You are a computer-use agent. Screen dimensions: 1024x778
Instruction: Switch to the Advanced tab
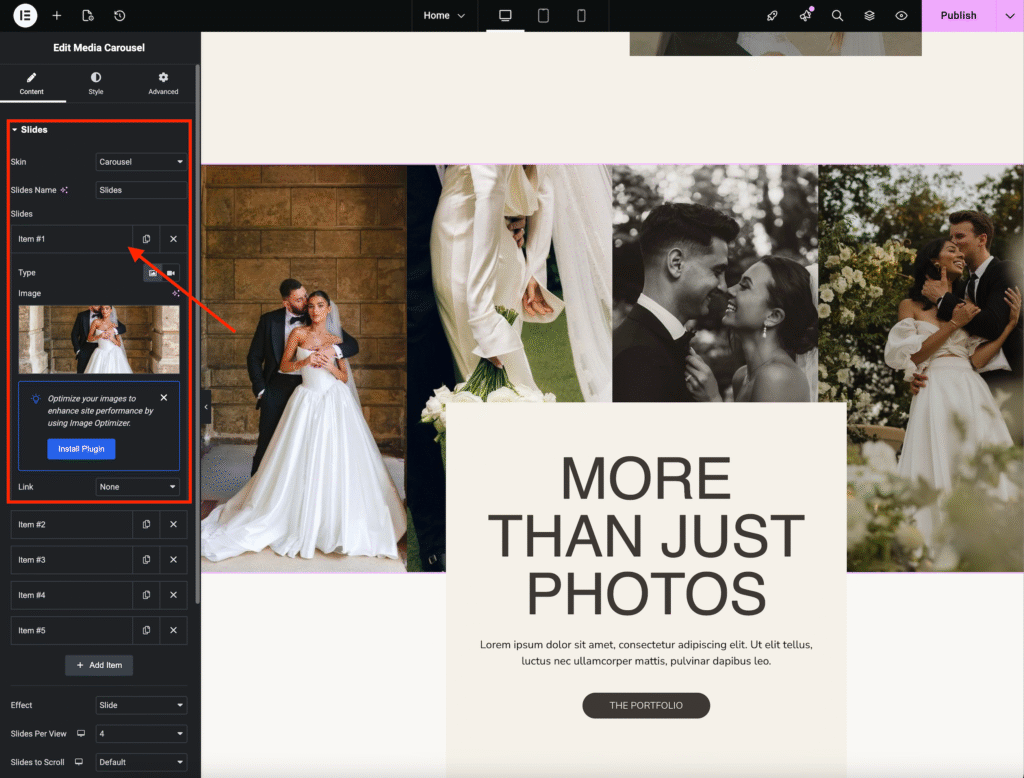click(x=163, y=83)
